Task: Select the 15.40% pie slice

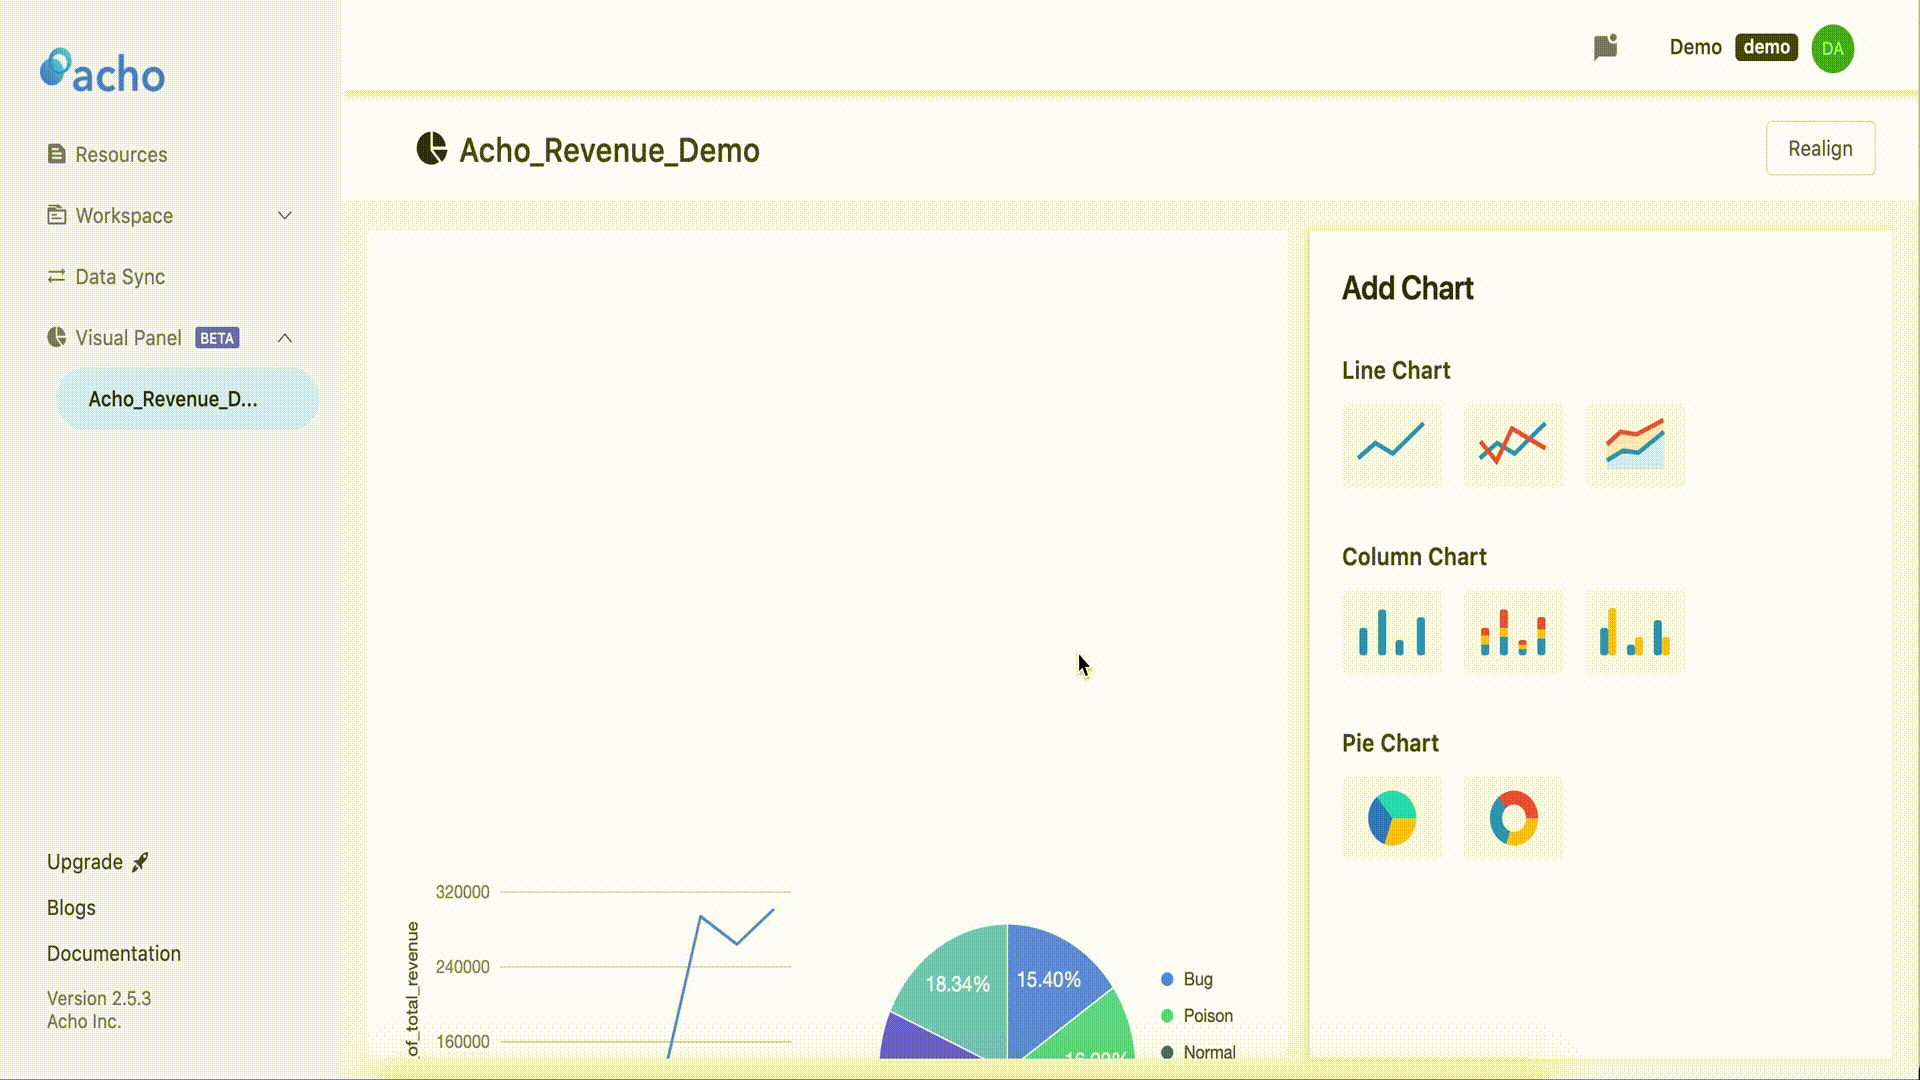Action: click(1049, 980)
